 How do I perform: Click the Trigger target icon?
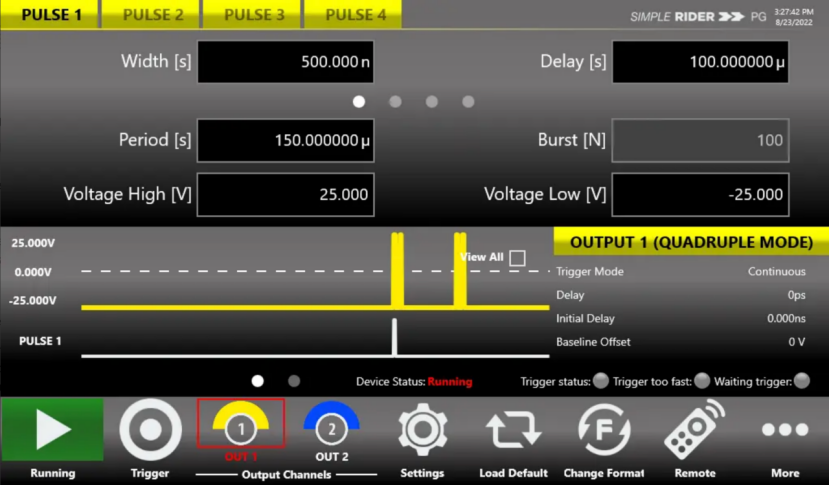point(151,430)
